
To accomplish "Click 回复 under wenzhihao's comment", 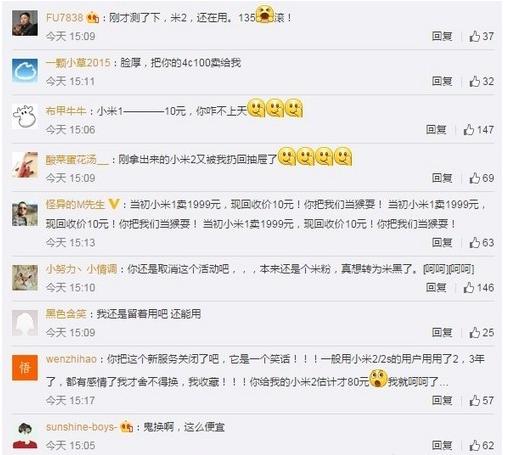I will pyautogui.click(x=442, y=400).
